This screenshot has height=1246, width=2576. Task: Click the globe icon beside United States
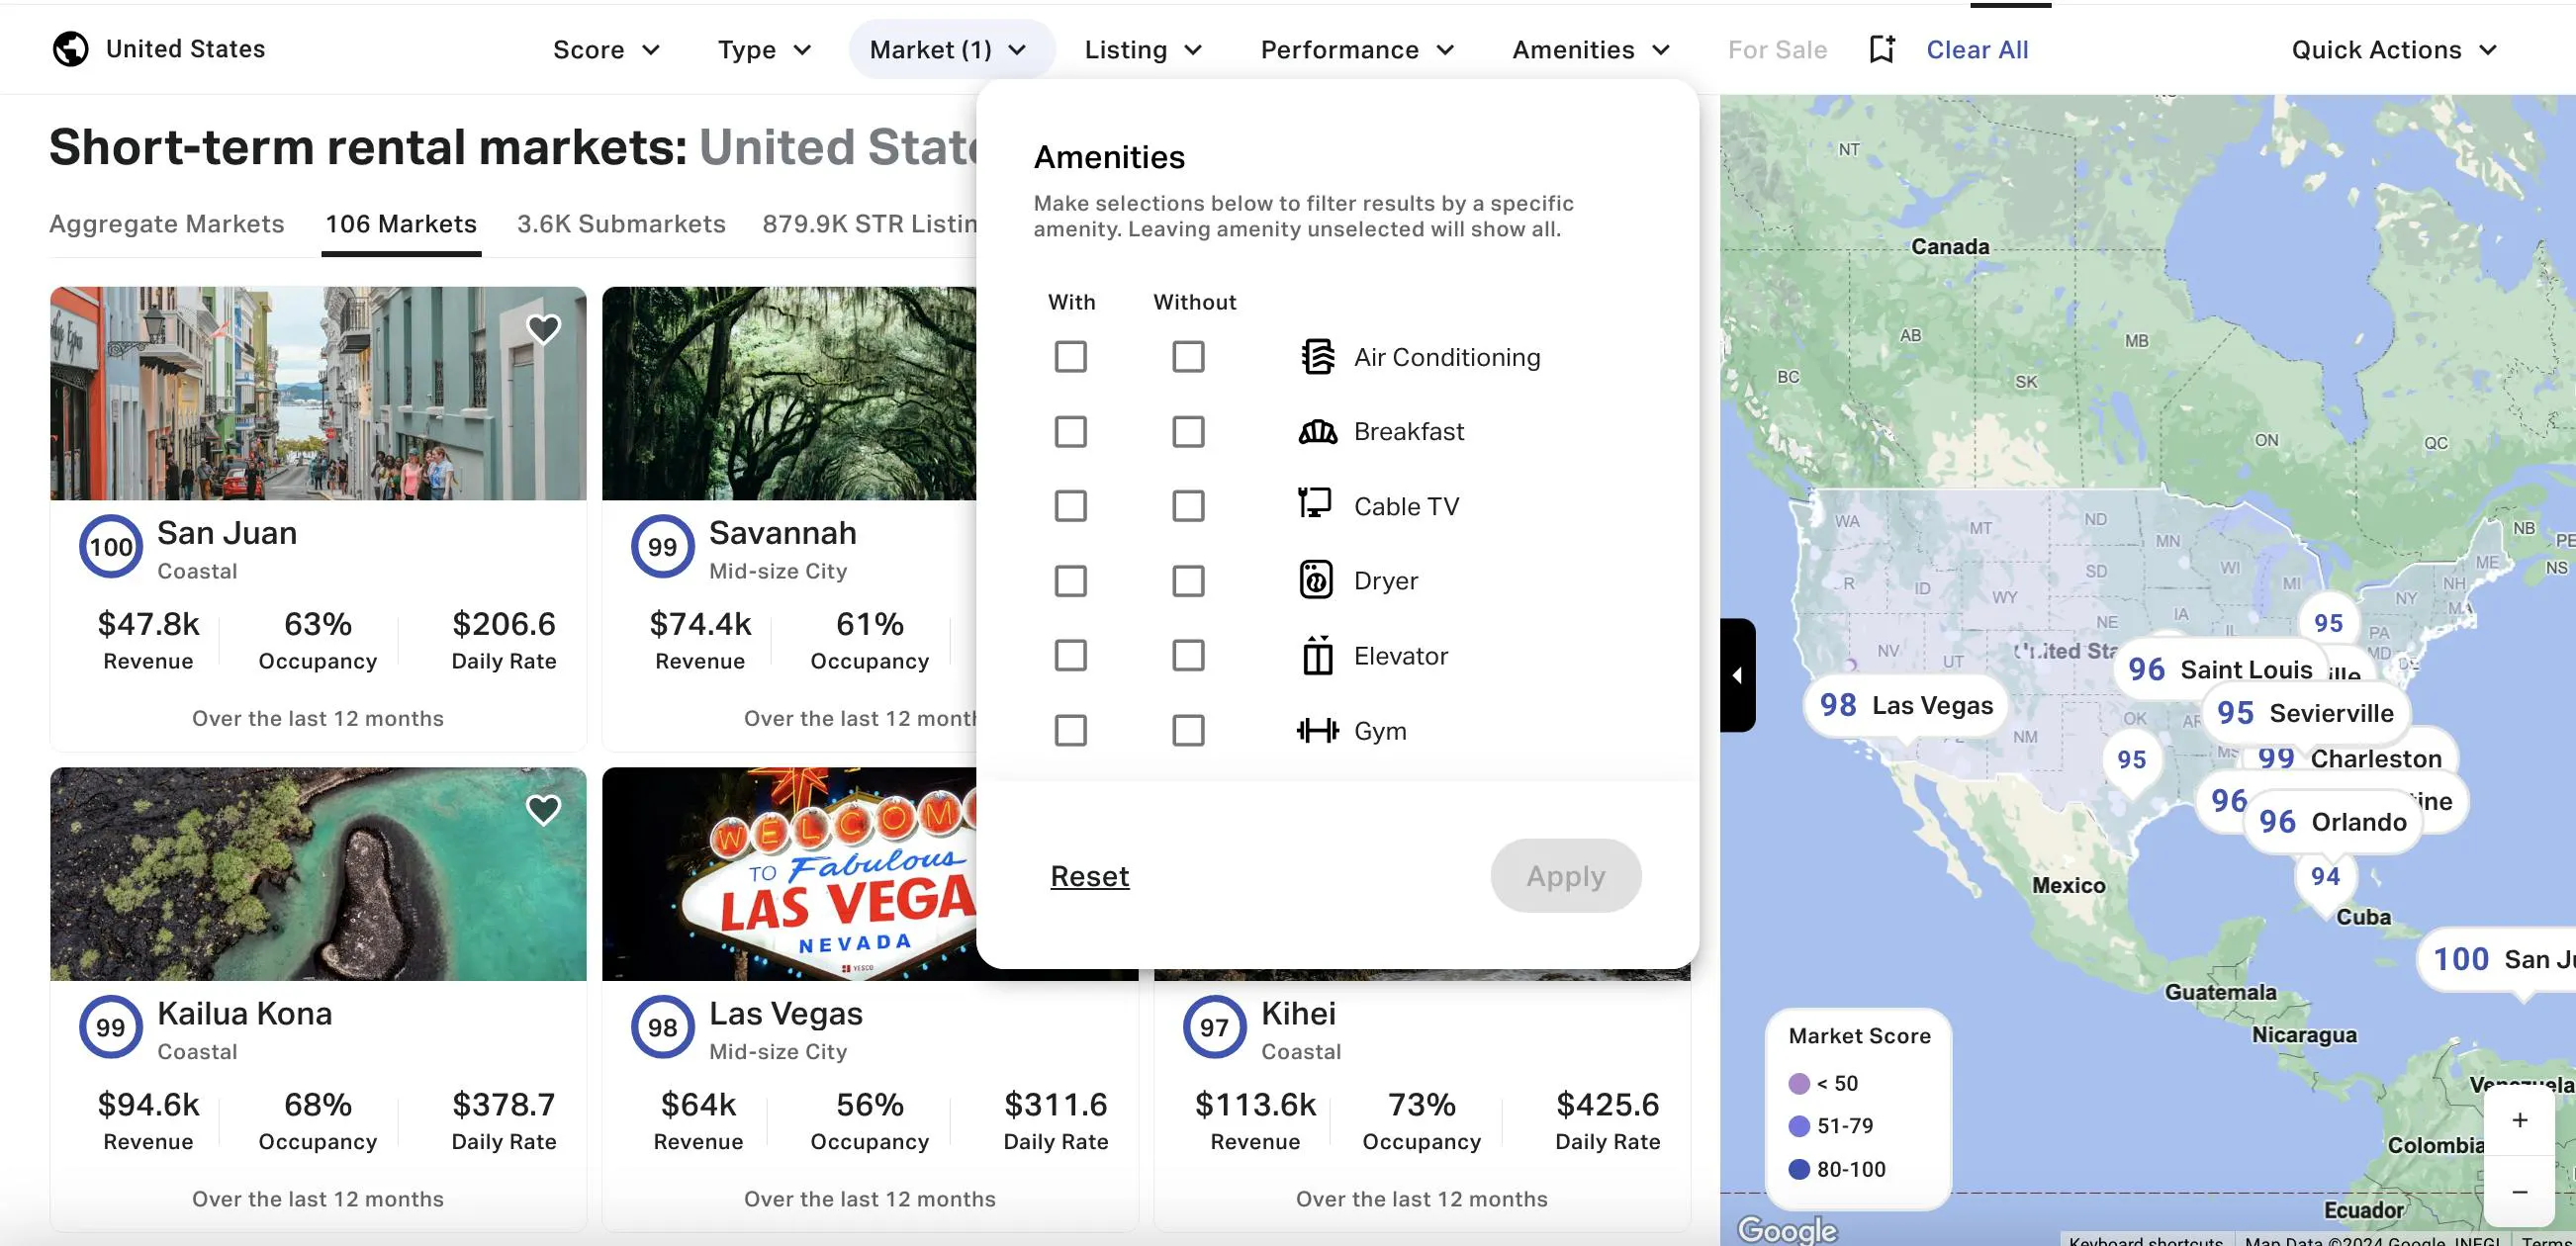pyautogui.click(x=70, y=49)
